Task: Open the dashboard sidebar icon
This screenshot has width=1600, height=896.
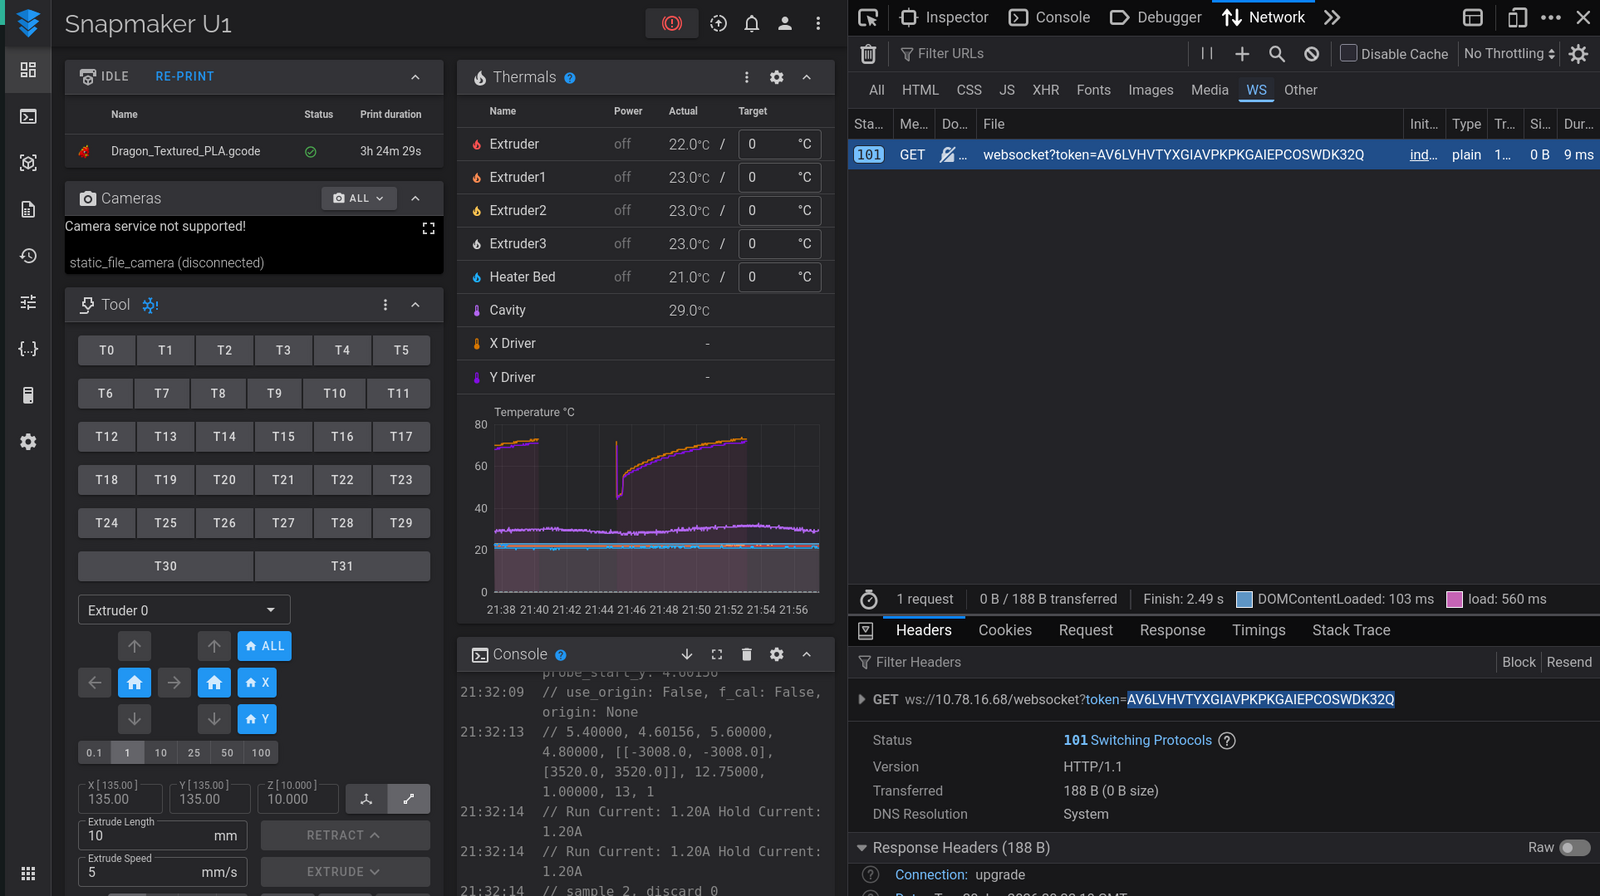Action: click(28, 70)
